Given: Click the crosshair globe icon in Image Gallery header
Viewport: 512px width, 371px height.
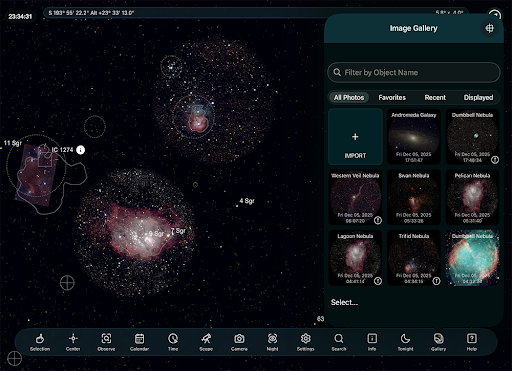Looking at the screenshot, I should [489, 28].
